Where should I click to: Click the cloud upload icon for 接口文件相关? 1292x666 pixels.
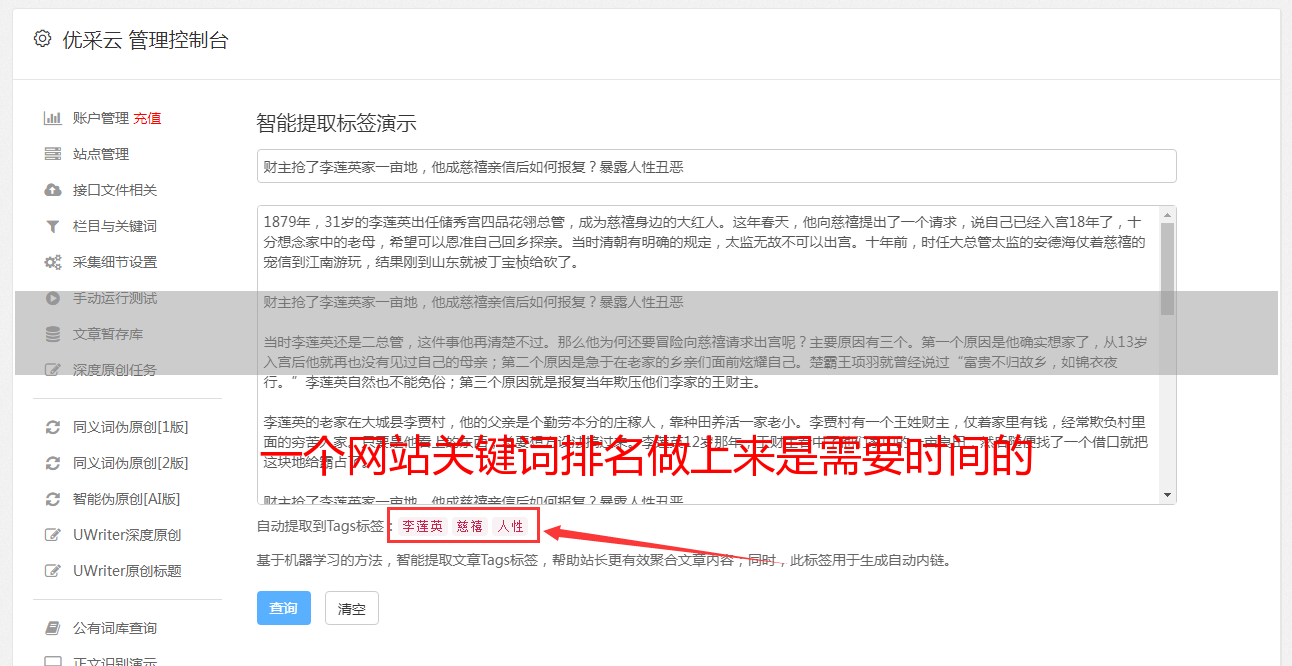click(53, 190)
